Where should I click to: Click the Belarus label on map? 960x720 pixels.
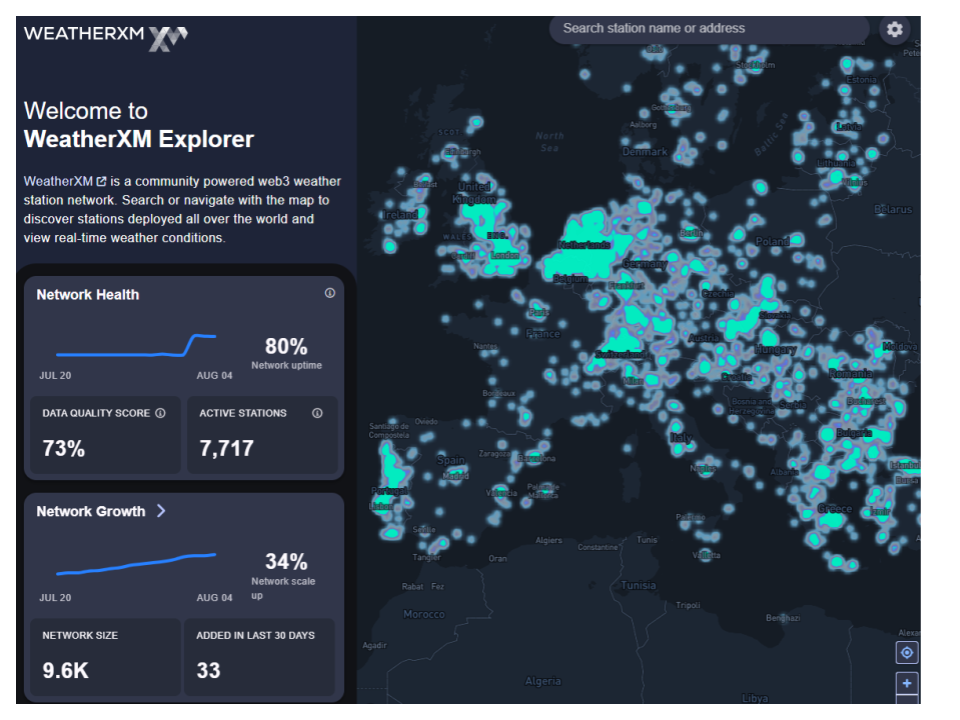click(x=893, y=209)
